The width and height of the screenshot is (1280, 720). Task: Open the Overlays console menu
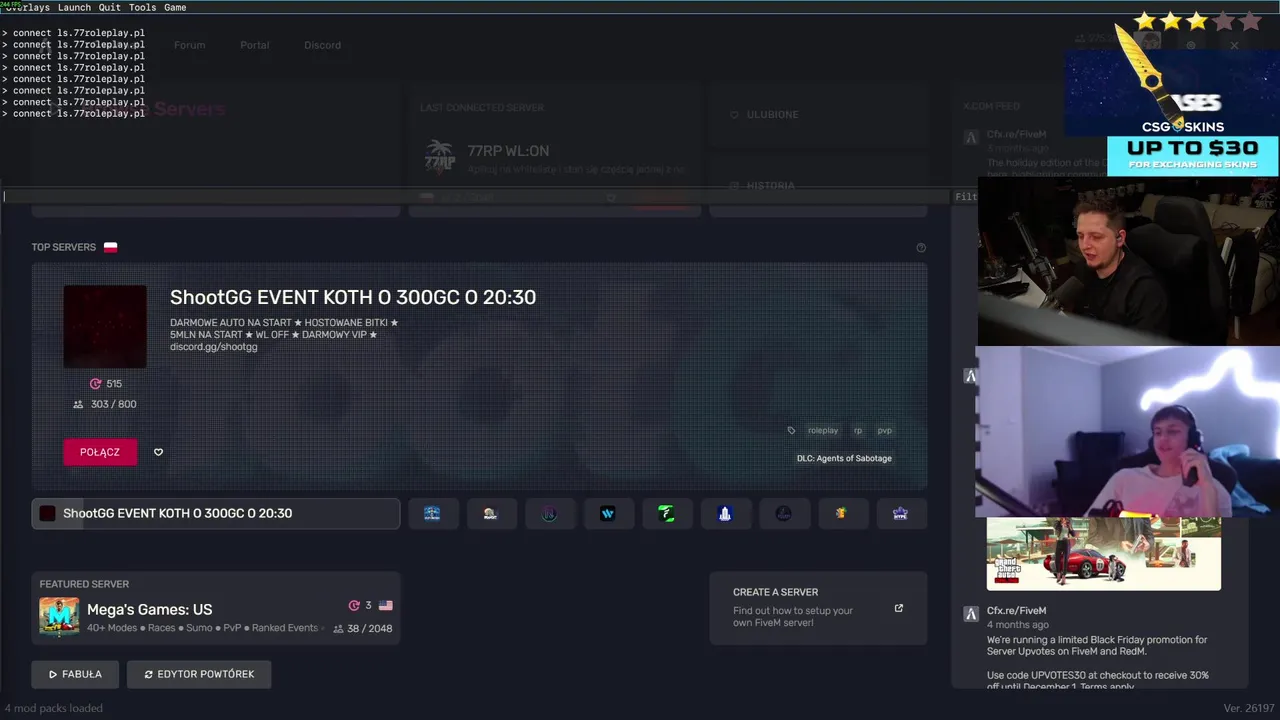pyautogui.click(x=27, y=7)
